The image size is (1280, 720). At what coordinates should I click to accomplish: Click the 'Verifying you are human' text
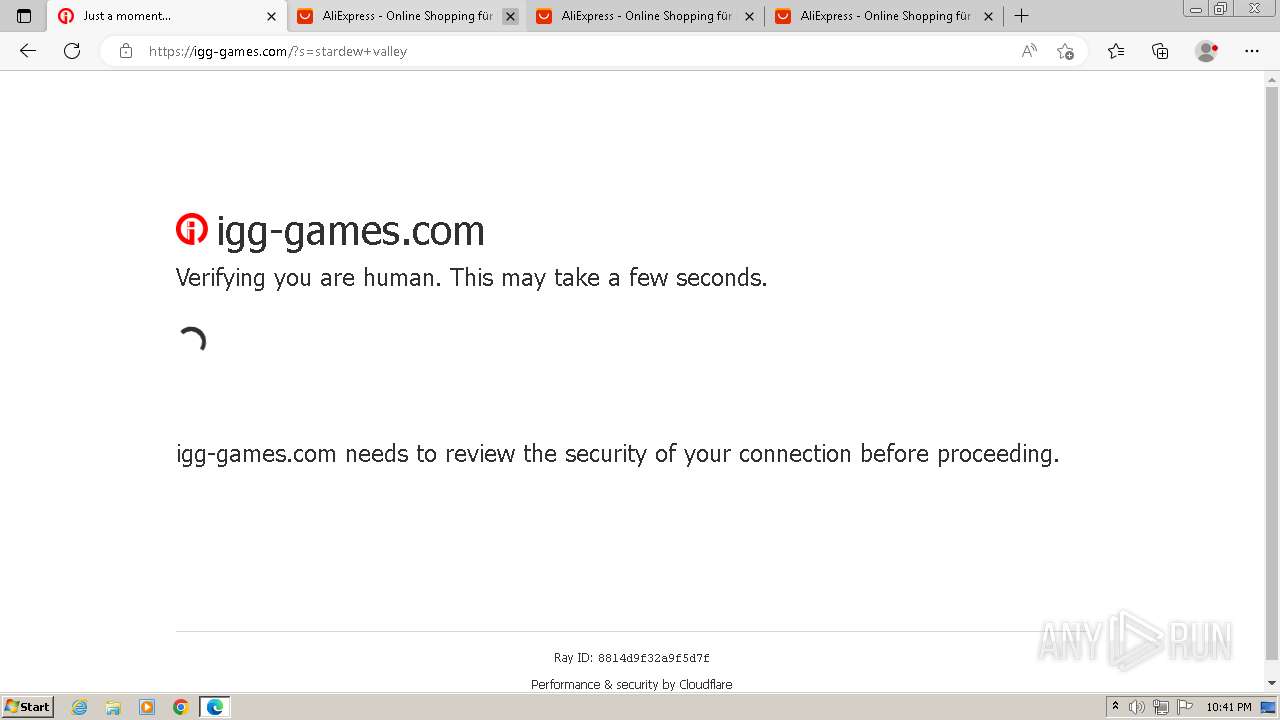[x=472, y=277]
